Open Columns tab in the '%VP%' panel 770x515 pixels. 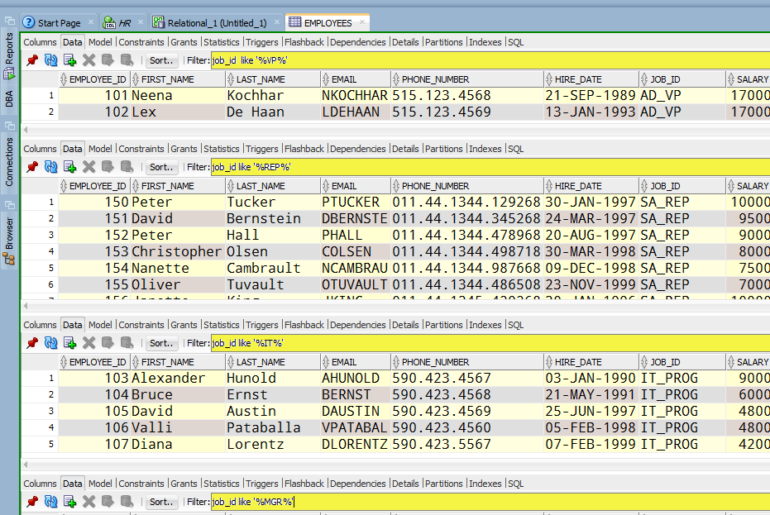click(40, 42)
